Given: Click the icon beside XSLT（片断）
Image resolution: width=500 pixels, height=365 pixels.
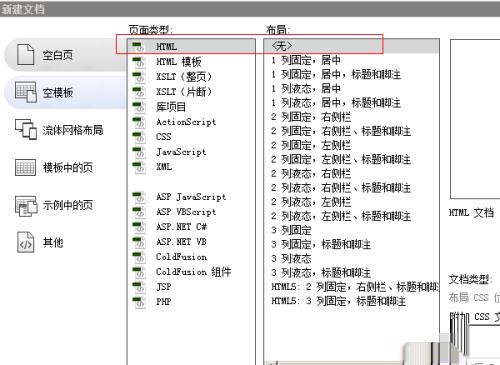Looking at the screenshot, I should coord(139,92).
